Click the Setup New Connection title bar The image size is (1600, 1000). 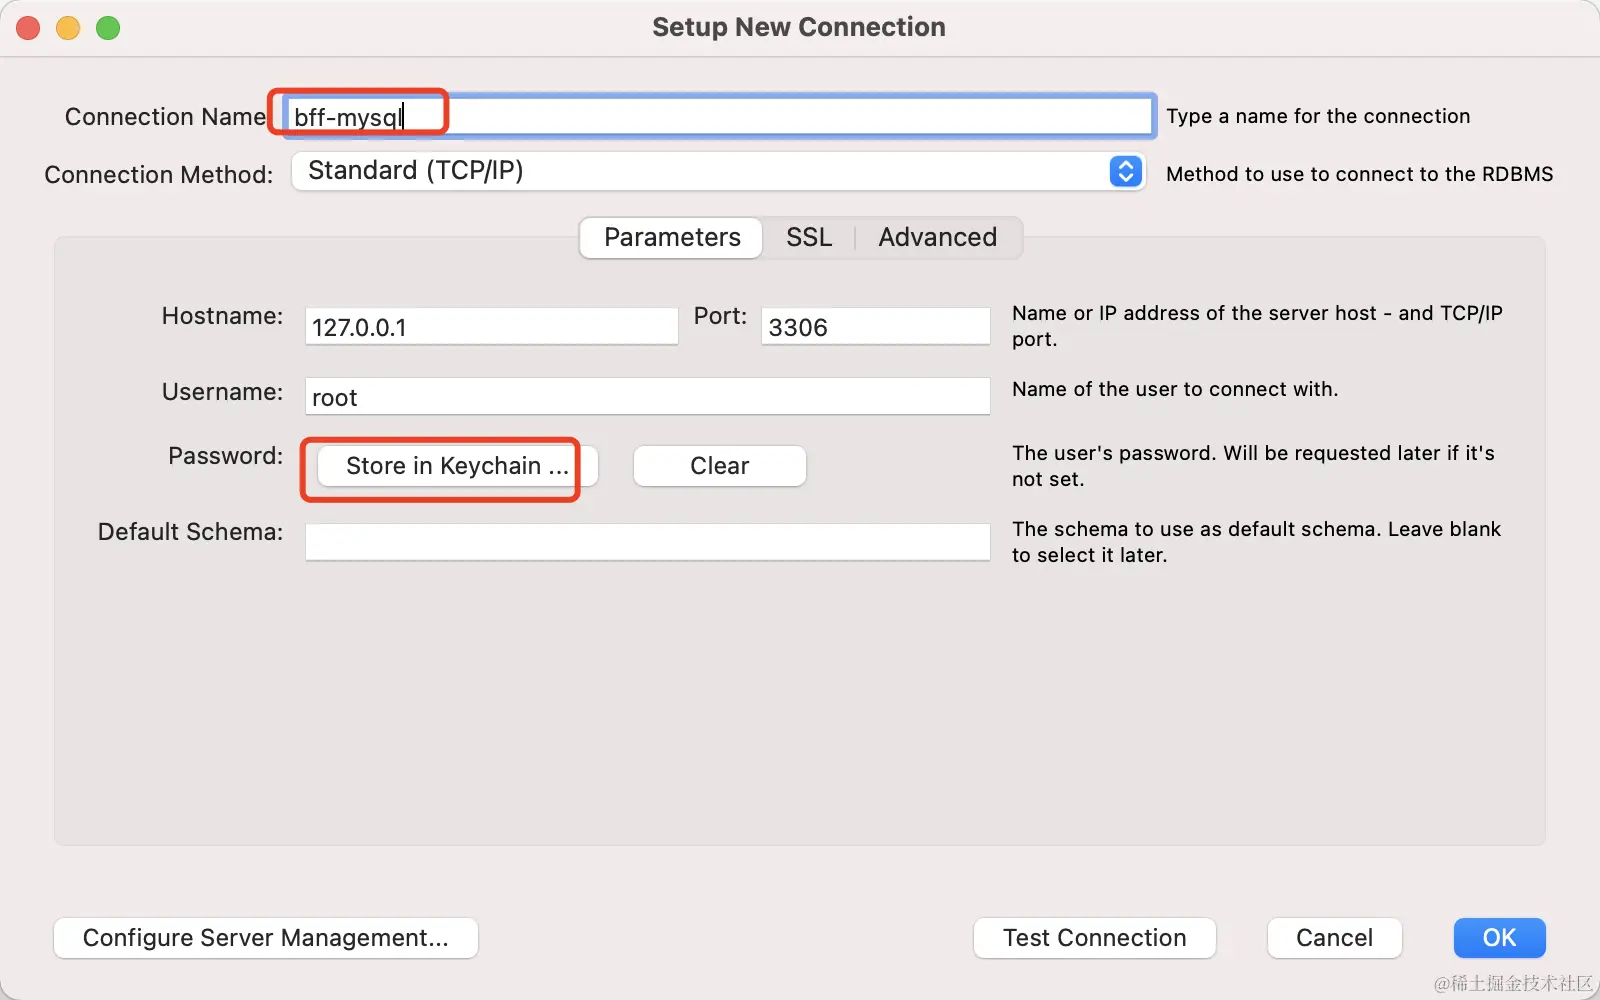(x=798, y=27)
